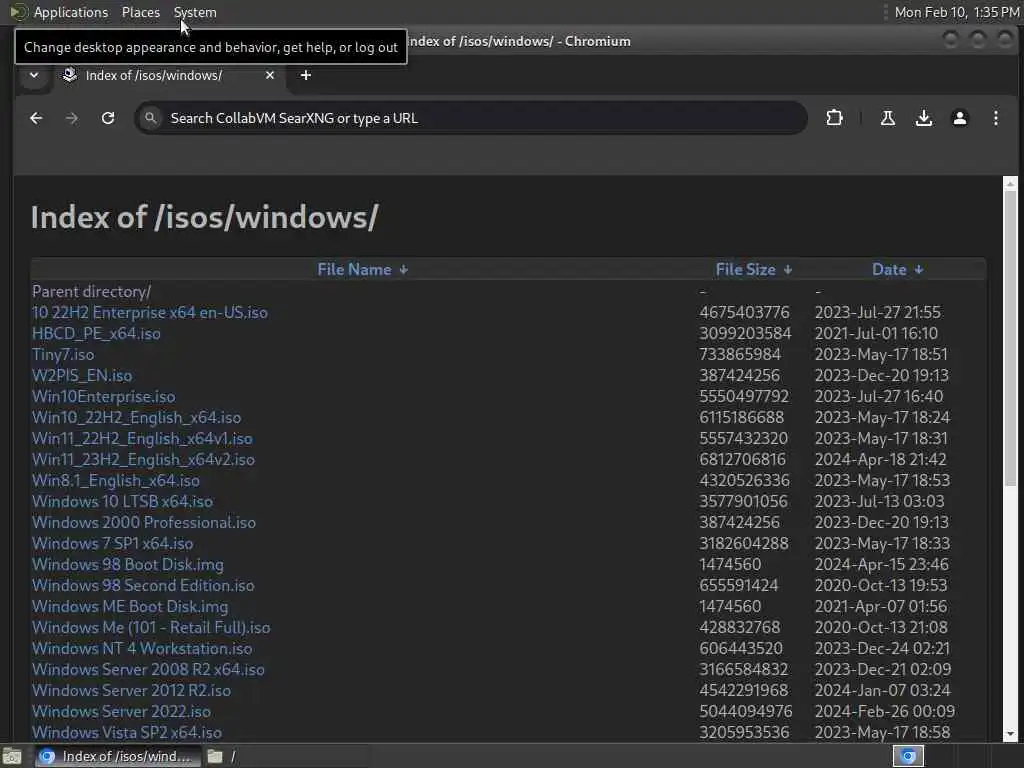Click Date descending arrow
This screenshot has width=1024, height=768.
(x=919, y=270)
